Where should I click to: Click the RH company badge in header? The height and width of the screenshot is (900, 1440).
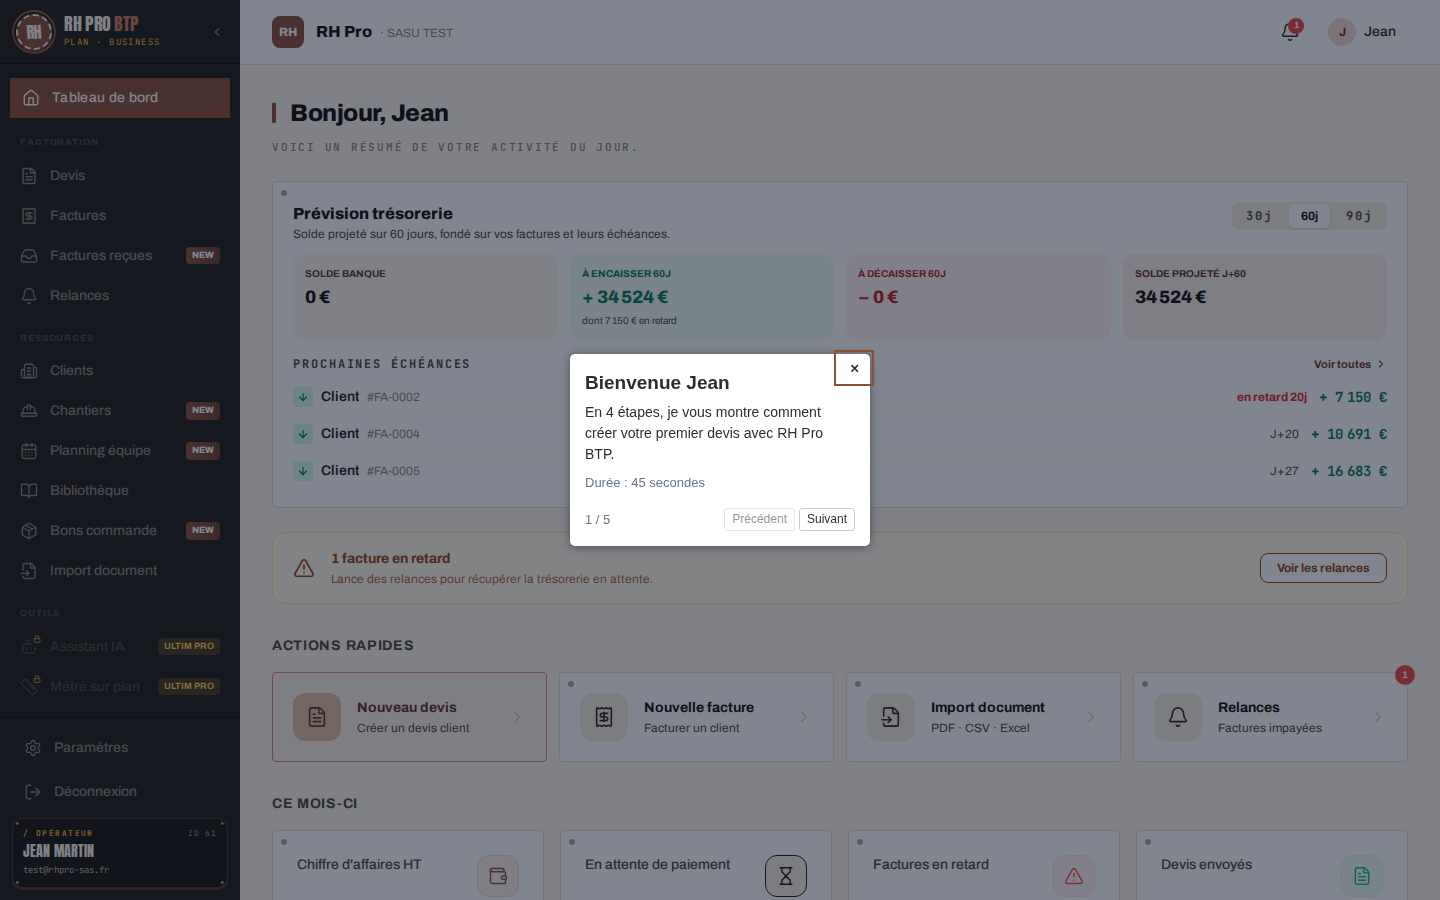(288, 32)
